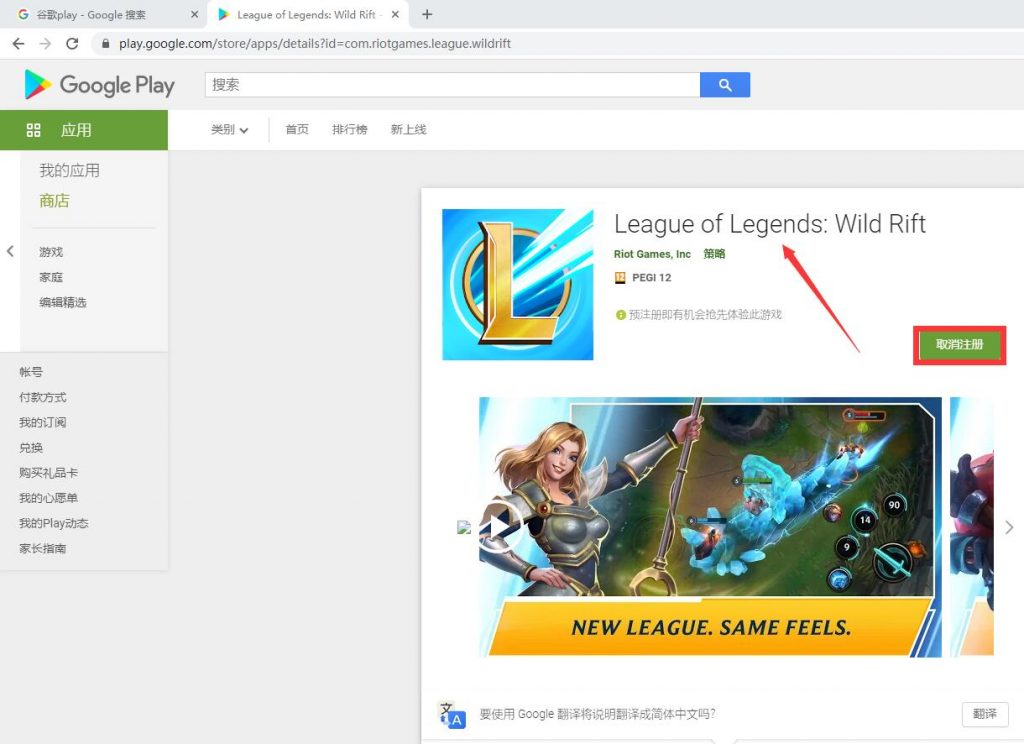Click the green pre-registration info icon
This screenshot has height=744, width=1024.
pos(620,315)
